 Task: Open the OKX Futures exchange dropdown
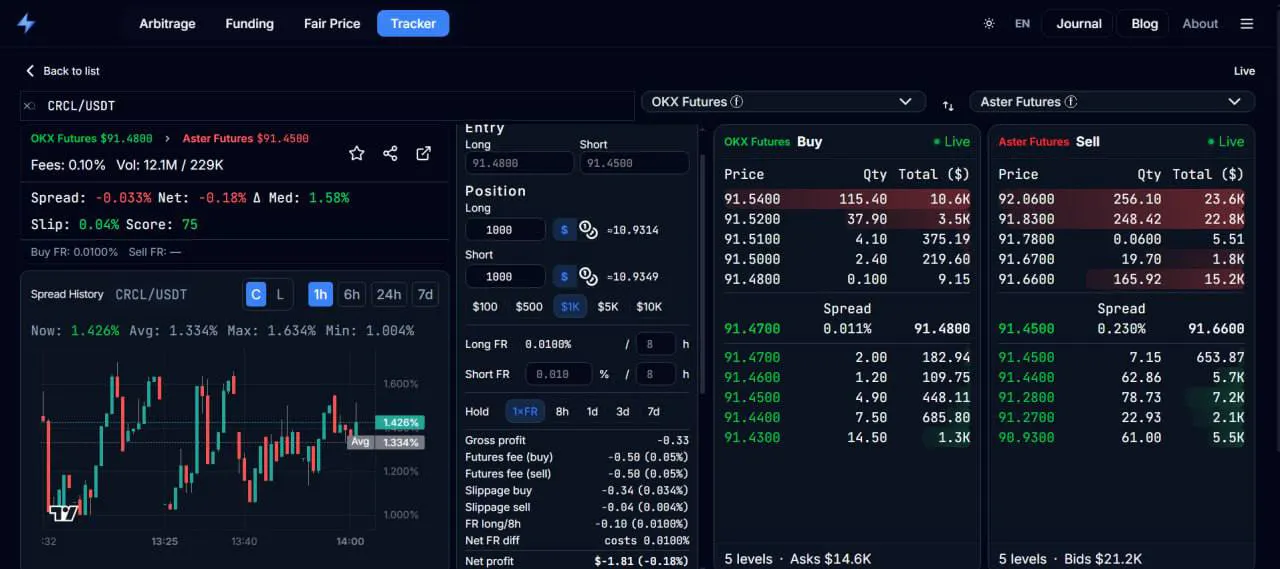tap(782, 102)
